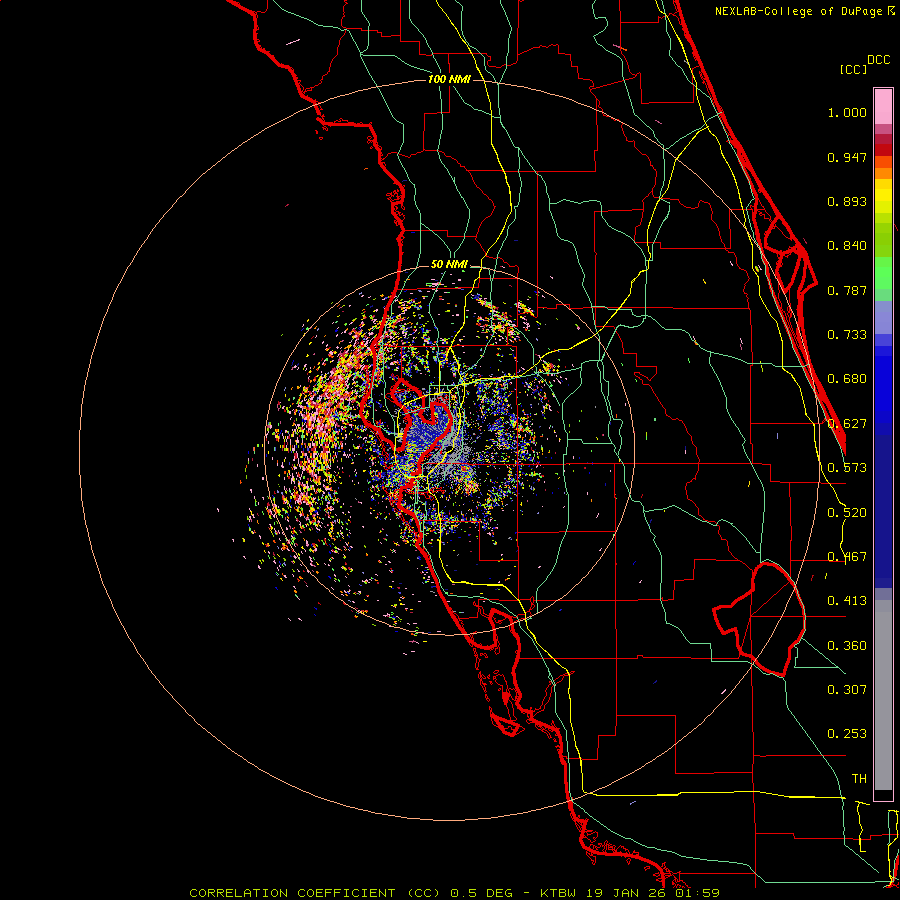Click the TH threshold label

(859, 779)
